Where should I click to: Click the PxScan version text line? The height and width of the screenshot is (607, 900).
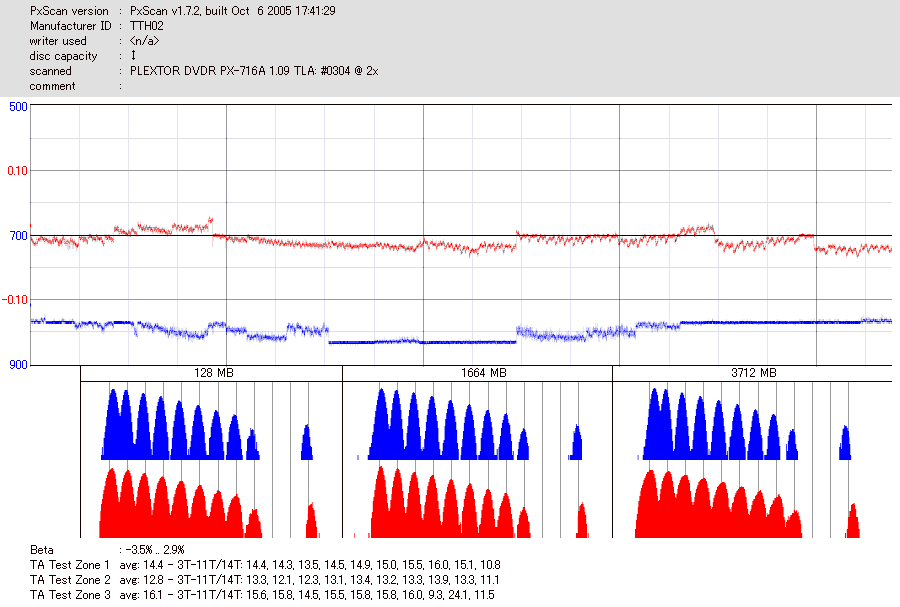tap(183, 11)
